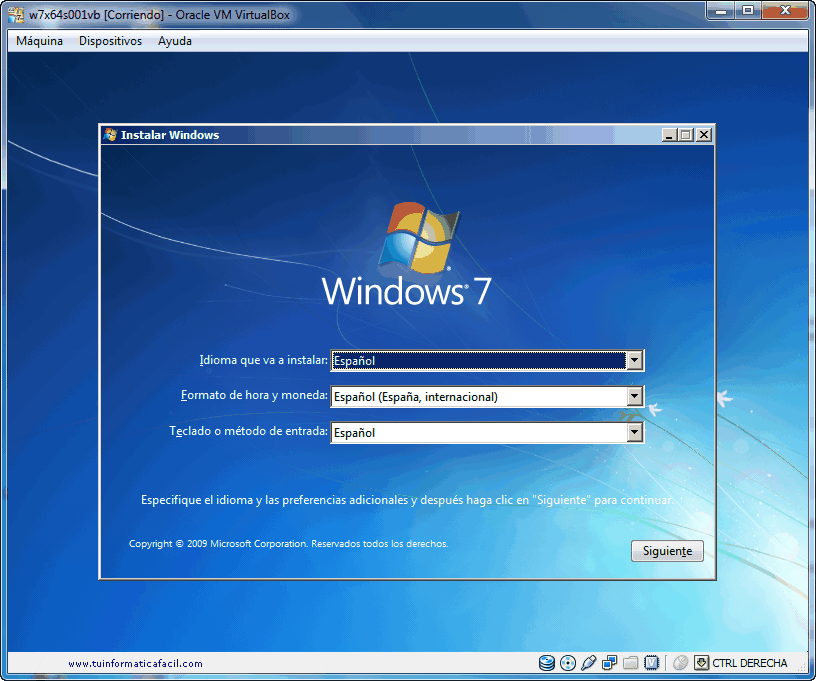Open the Ayuda menu
This screenshot has width=816, height=681.
[x=175, y=41]
